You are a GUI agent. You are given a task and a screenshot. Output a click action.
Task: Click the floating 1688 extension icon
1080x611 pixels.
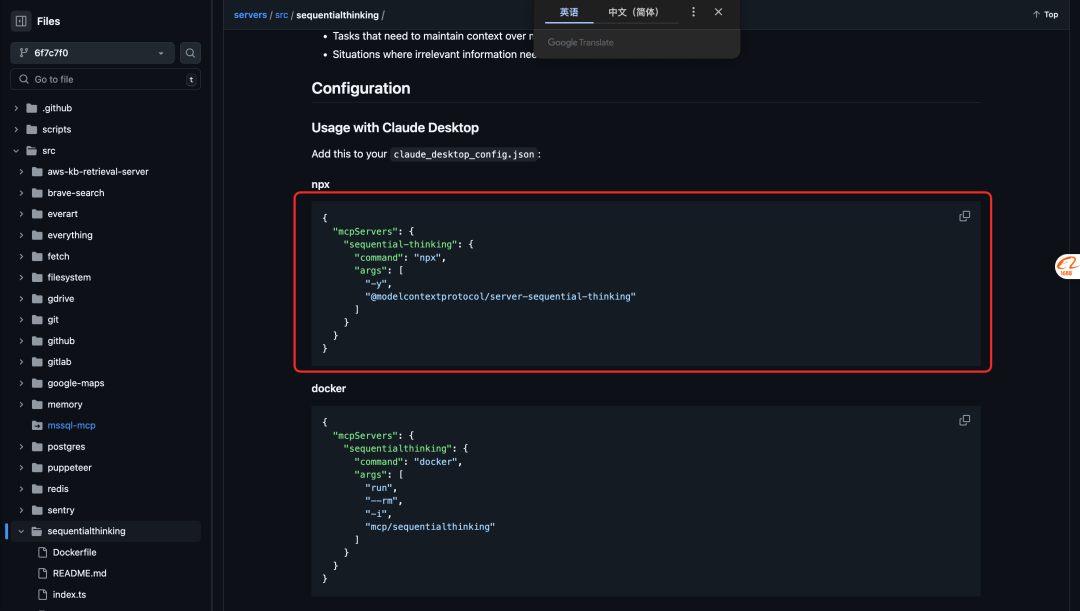1067,266
